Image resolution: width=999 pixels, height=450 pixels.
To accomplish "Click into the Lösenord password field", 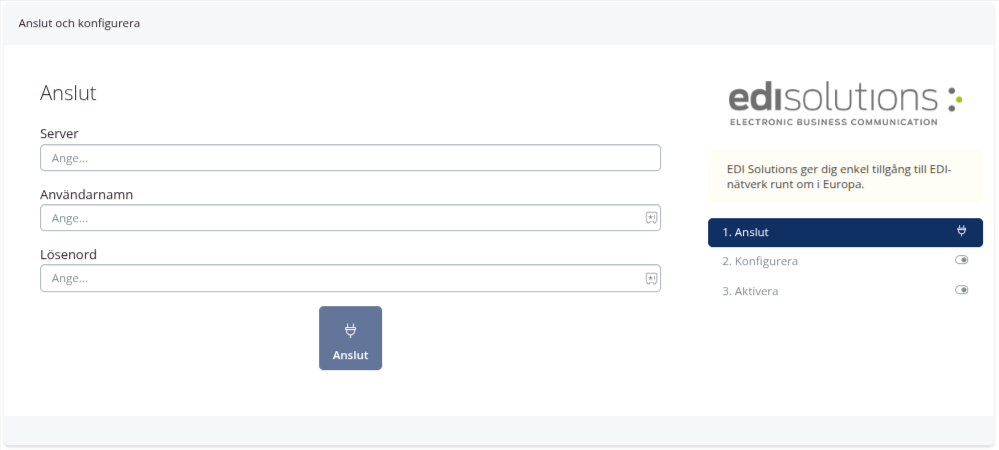I will (340, 278).
